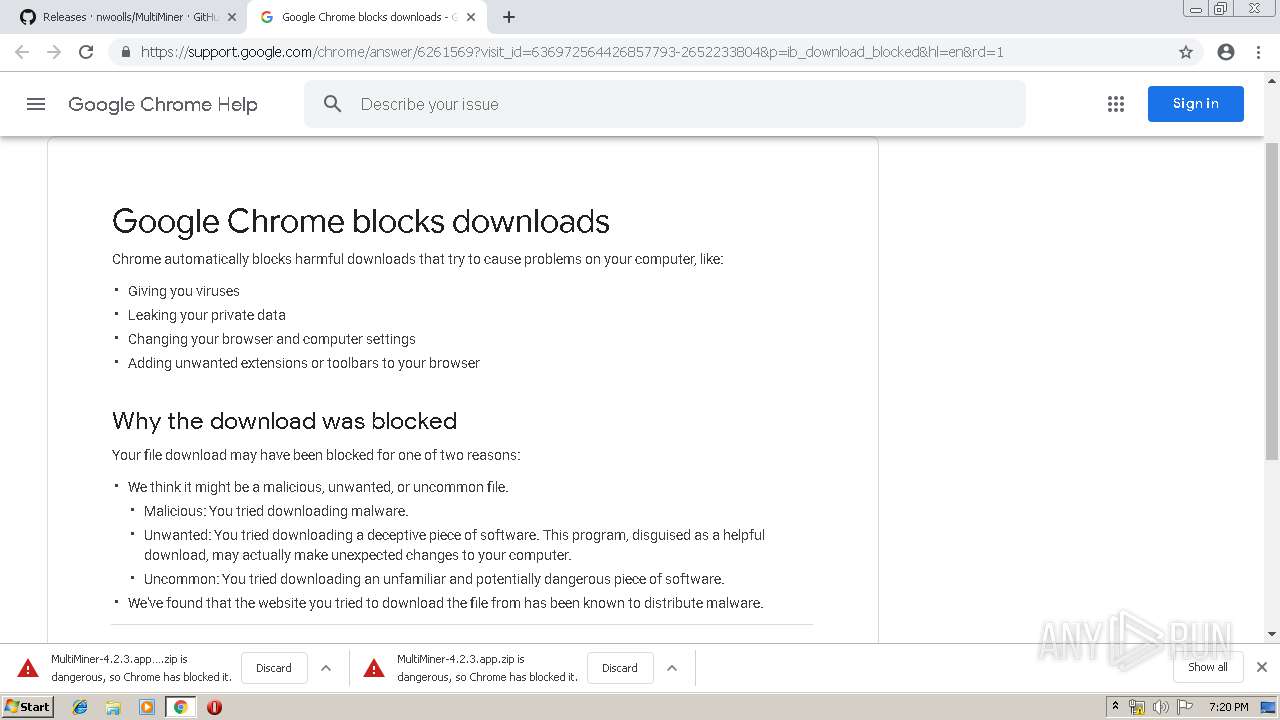Click the first download's red warning icon

pos(28,668)
